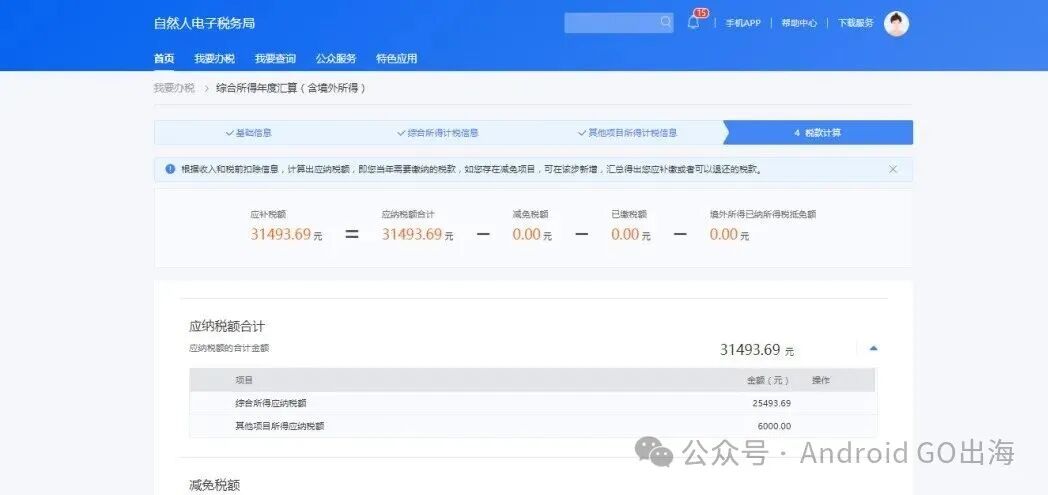Open the 下载服务 link
The width and height of the screenshot is (1048, 495).
tap(856, 23)
